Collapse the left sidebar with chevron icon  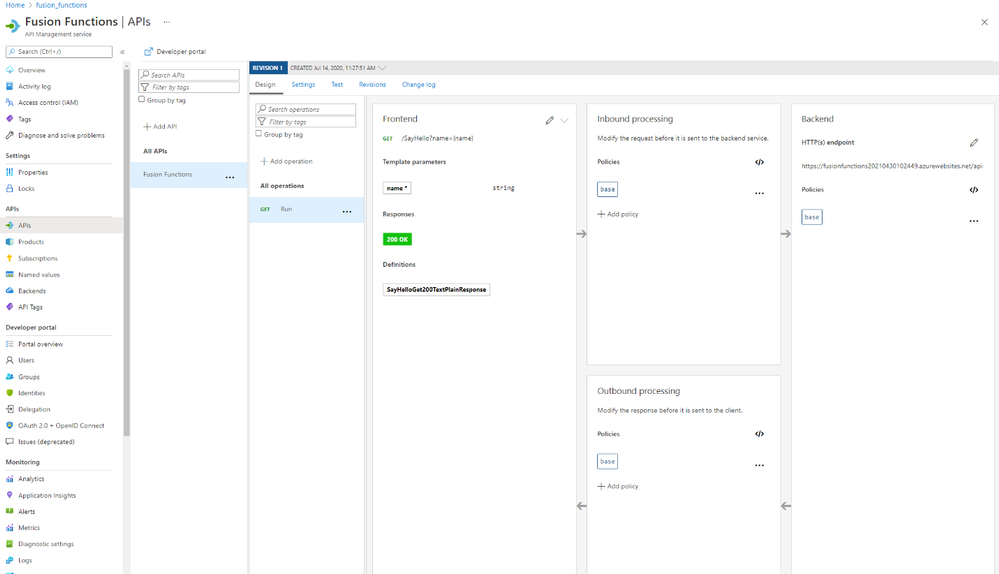[122, 52]
